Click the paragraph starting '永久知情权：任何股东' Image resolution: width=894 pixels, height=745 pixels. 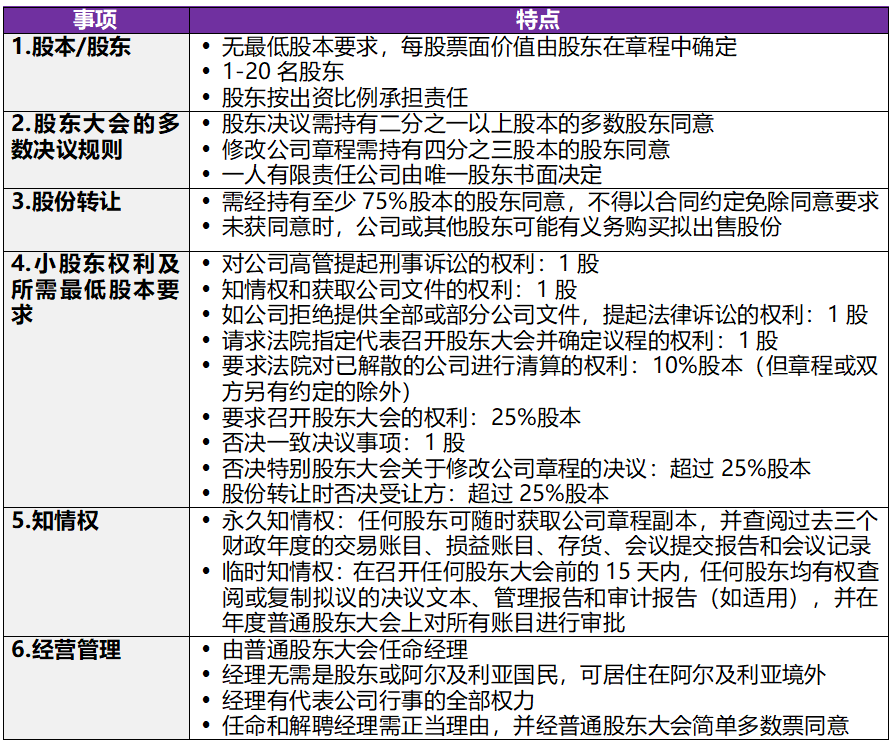pos(550,534)
